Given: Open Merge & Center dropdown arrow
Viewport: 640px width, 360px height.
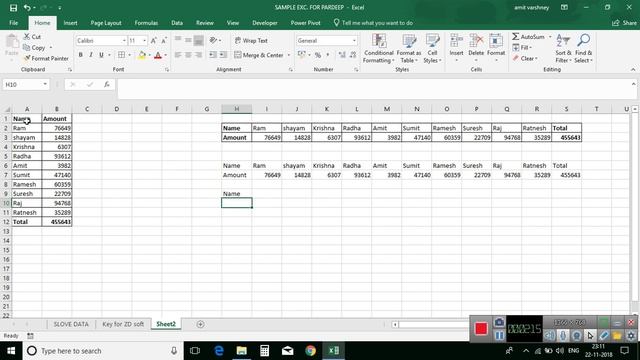Looking at the screenshot, I should pos(289,55).
